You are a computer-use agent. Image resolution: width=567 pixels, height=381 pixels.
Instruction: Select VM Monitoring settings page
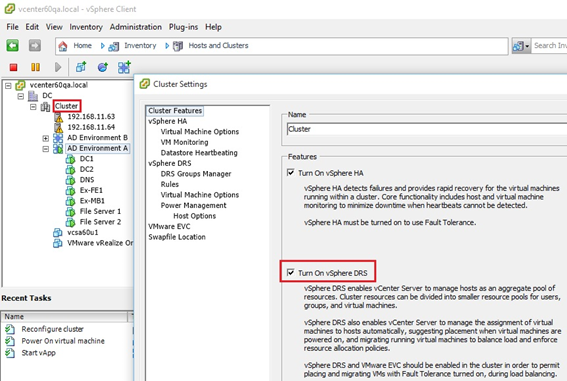coord(184,142)
